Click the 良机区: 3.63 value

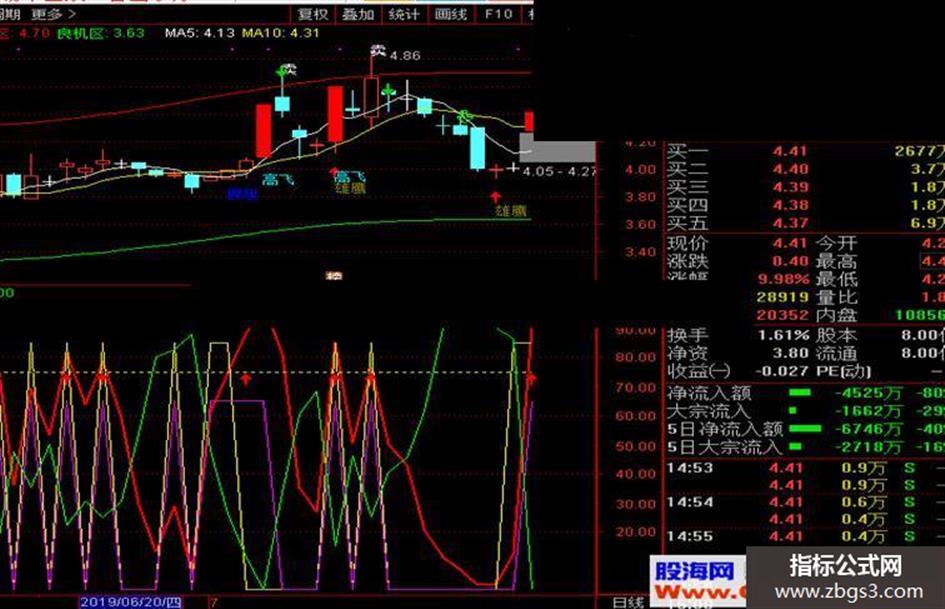click(101, 33)
